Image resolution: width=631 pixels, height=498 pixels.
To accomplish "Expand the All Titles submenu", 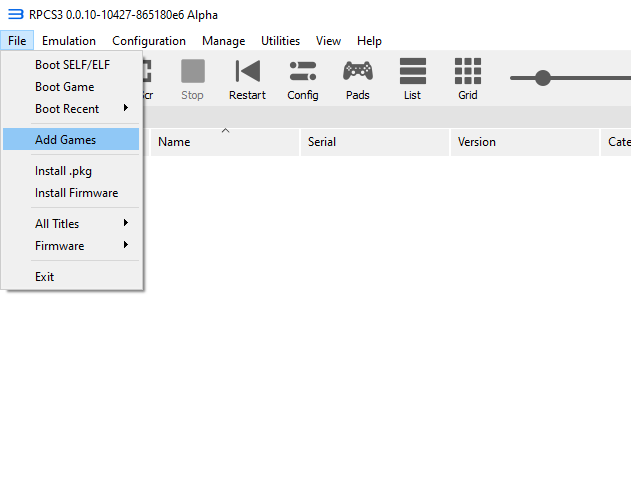I will [71, 224].
